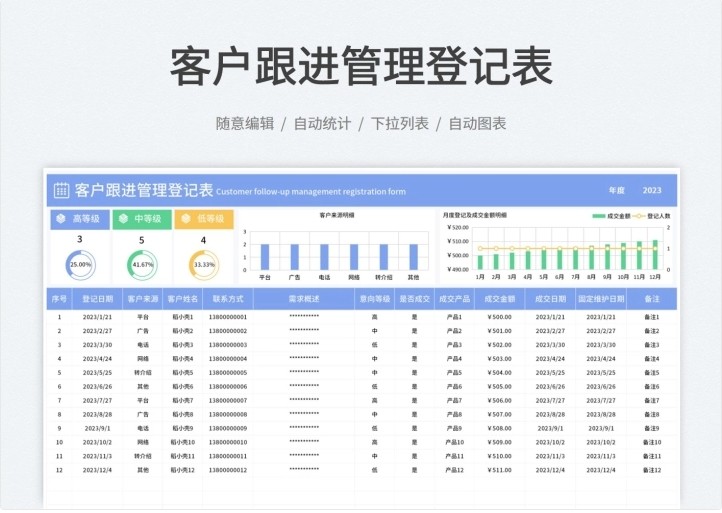Click the 是否成交 column header
722x513 pixels.
414,299
